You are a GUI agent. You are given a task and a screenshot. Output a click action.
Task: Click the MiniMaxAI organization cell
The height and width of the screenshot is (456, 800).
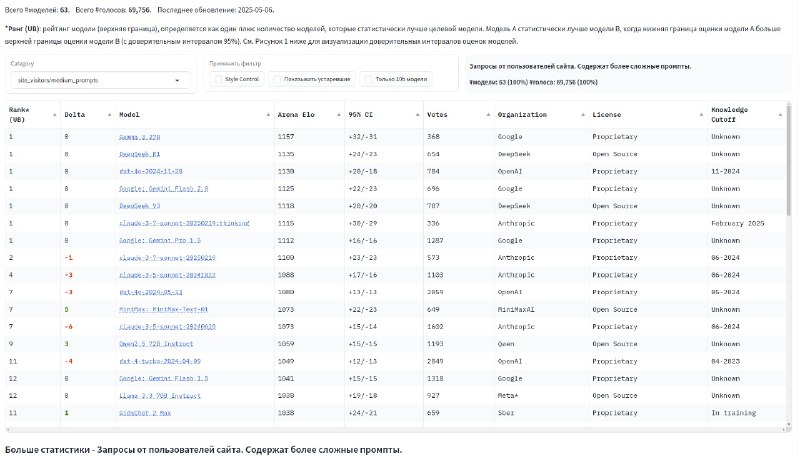pyautogui.click(x=516, y=310)
